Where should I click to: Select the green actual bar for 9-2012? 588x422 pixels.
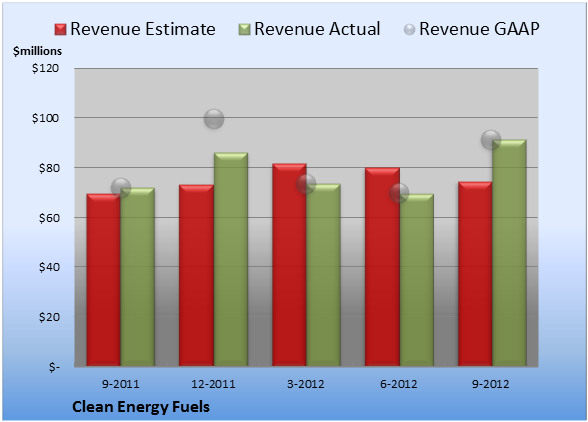(x=509, y=253)
